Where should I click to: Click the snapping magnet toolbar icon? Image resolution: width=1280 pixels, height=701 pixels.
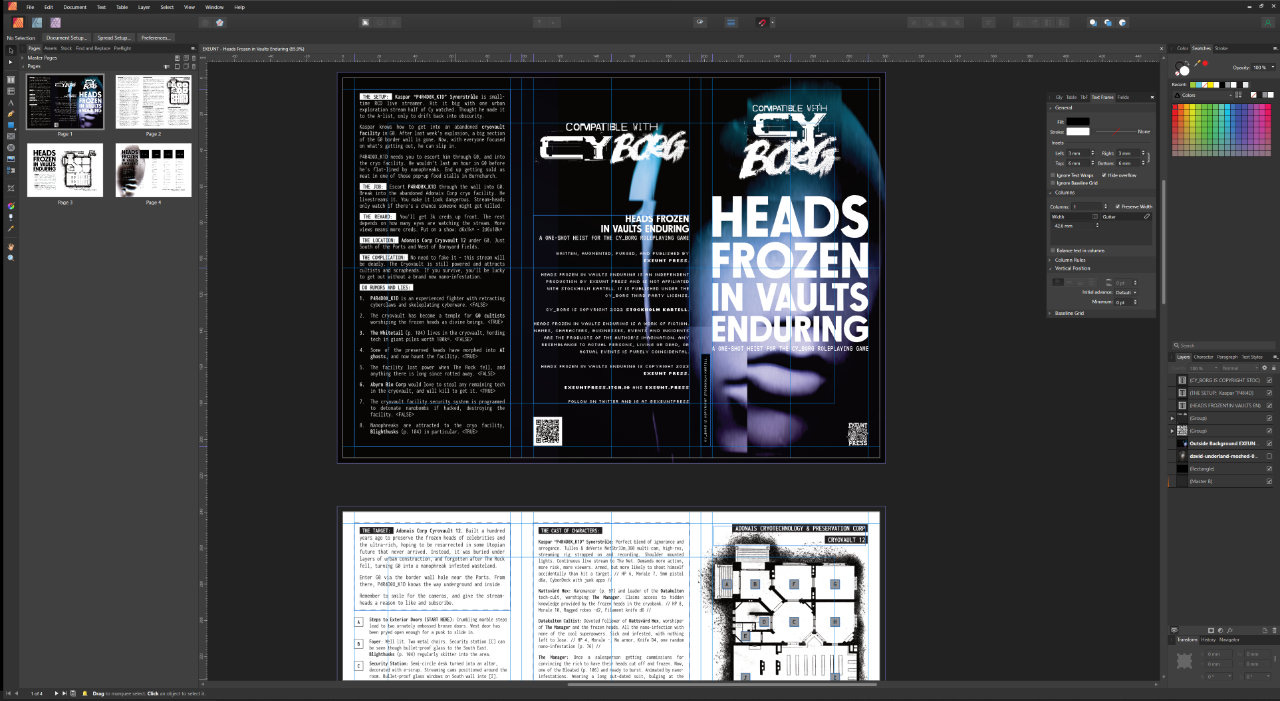pyautogui.click(x=763, y=22)
